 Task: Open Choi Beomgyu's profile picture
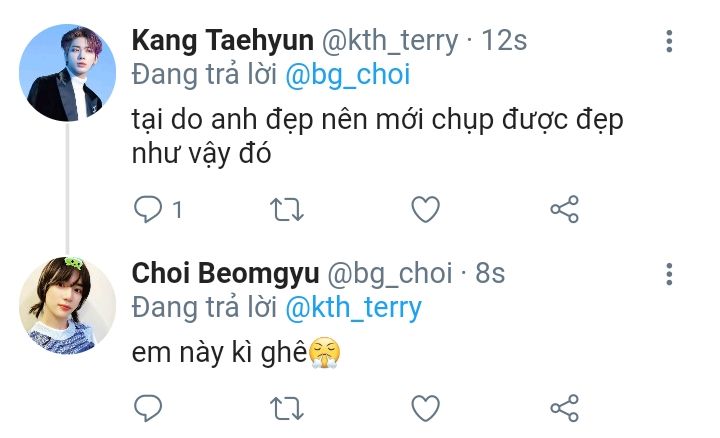pyautogui.click(x=68, y=303)
